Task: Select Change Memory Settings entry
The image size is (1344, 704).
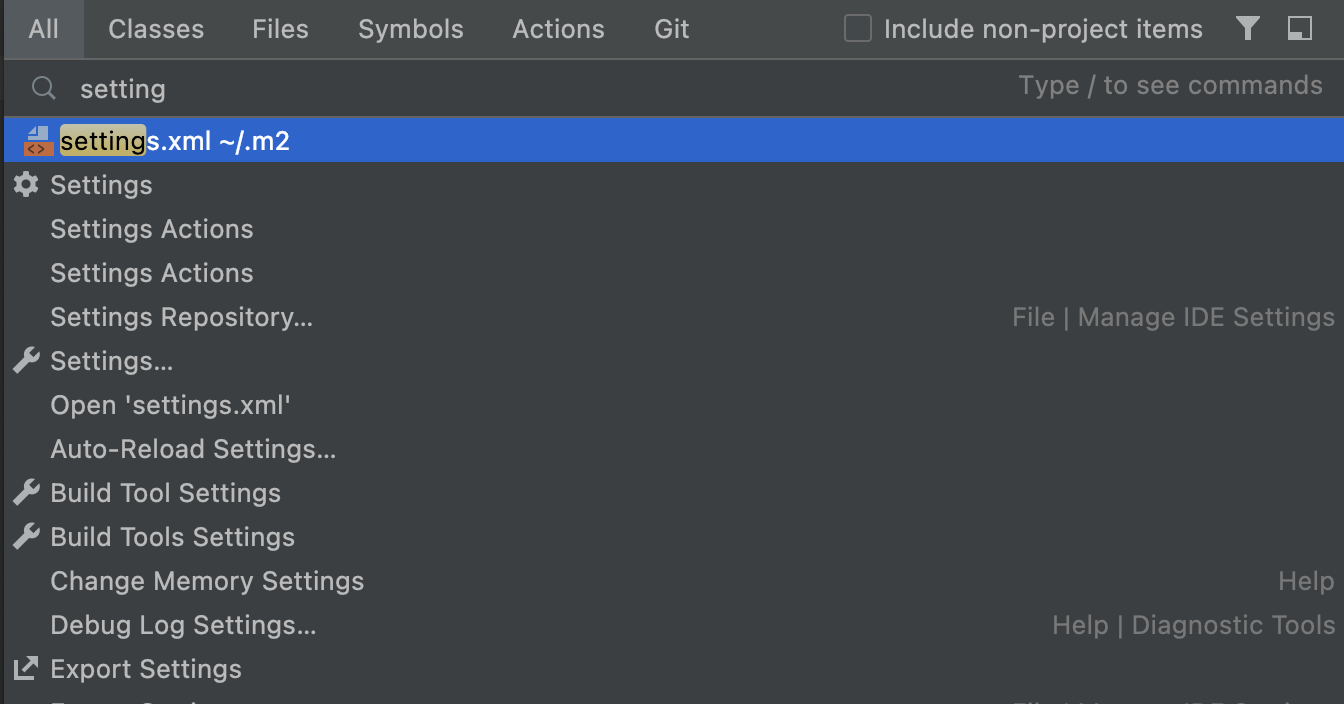Action: 207,581
